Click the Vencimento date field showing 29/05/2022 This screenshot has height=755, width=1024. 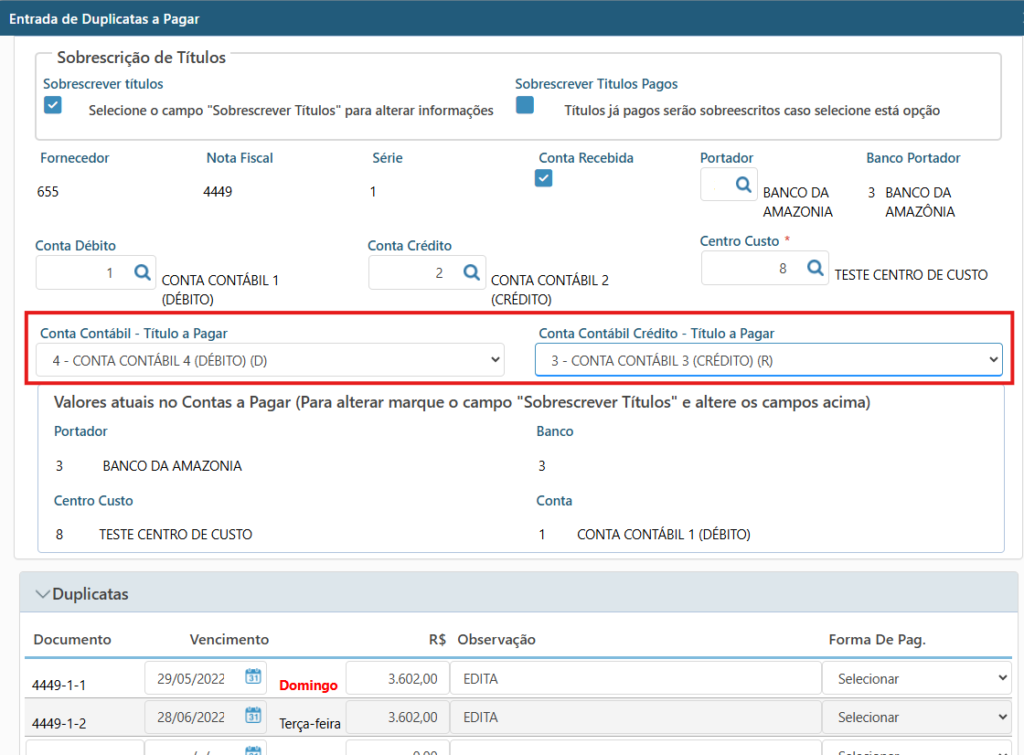[194, 679]
